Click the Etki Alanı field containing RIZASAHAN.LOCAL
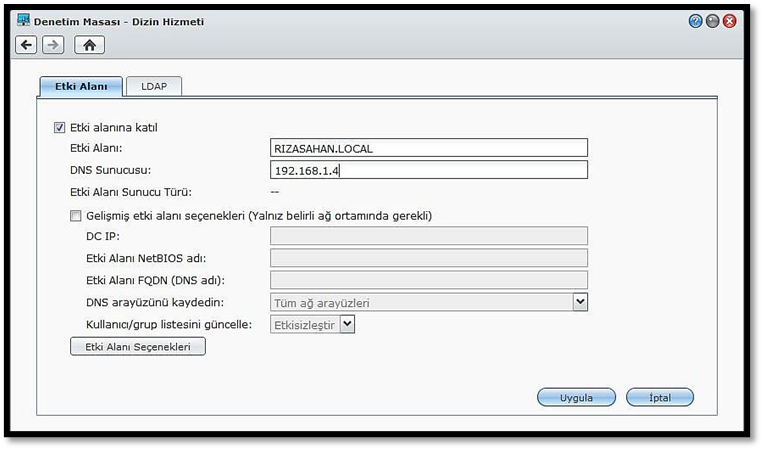Image resolution: width=763 pixels, height=450 pixels. click(x=428, y=148)
